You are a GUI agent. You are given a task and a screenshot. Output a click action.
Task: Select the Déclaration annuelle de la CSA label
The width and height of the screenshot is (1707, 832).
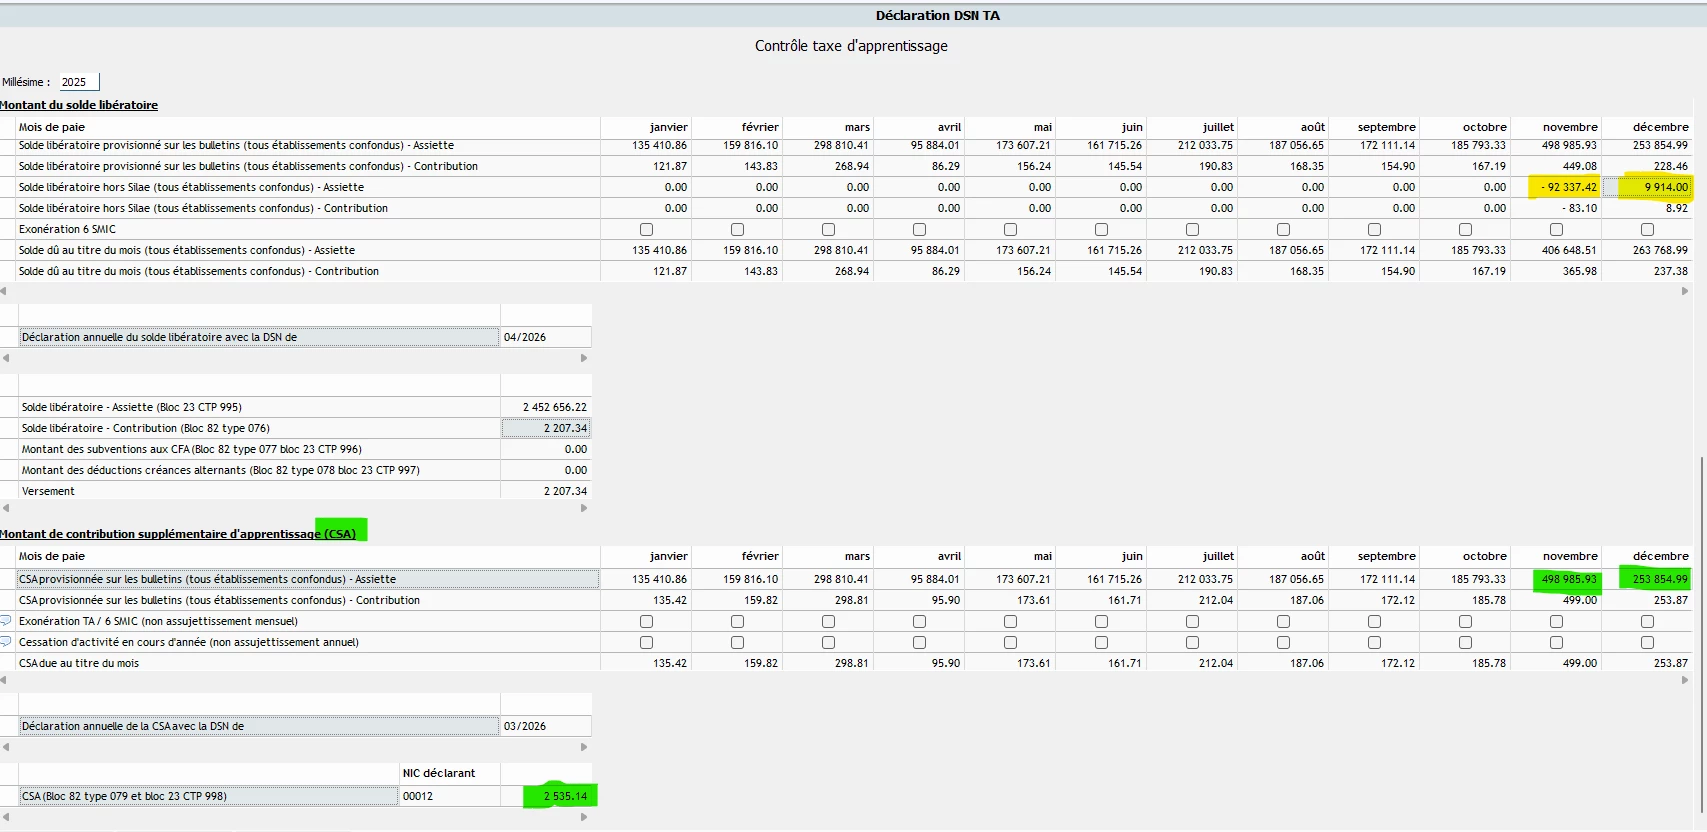[259, 726]
